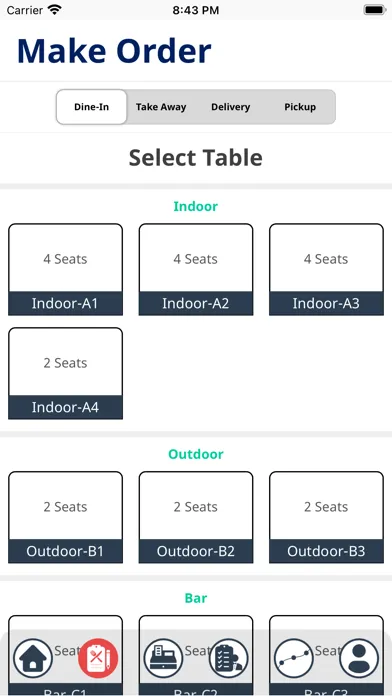Open the user profile icon
Image resolution: width=392 pixels, height=696 pixels.
tap(359, 658)
